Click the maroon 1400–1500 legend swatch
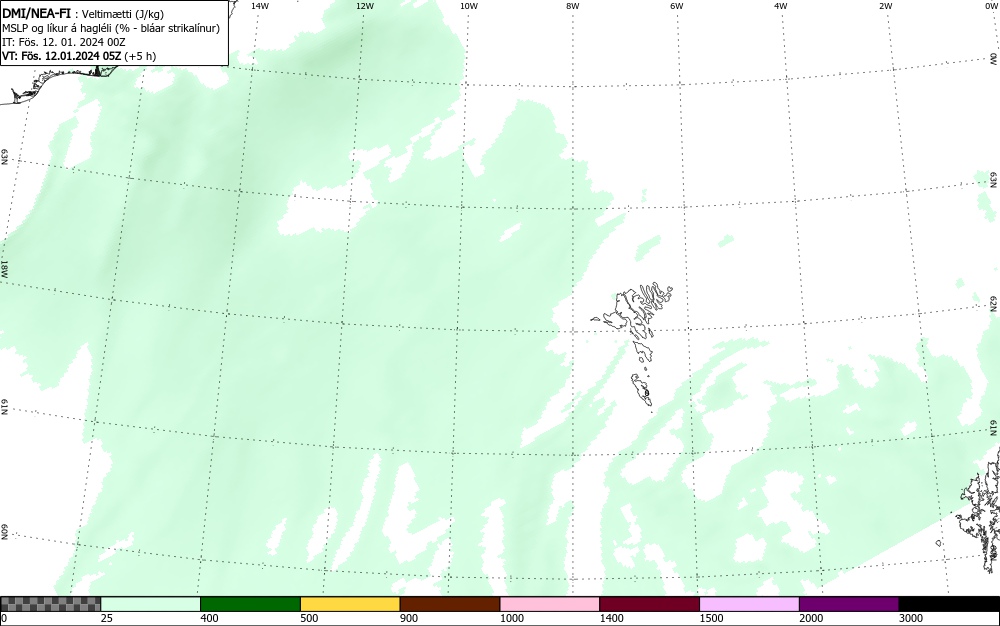This screenshot has width=1000, height=626. click(649, 604)
